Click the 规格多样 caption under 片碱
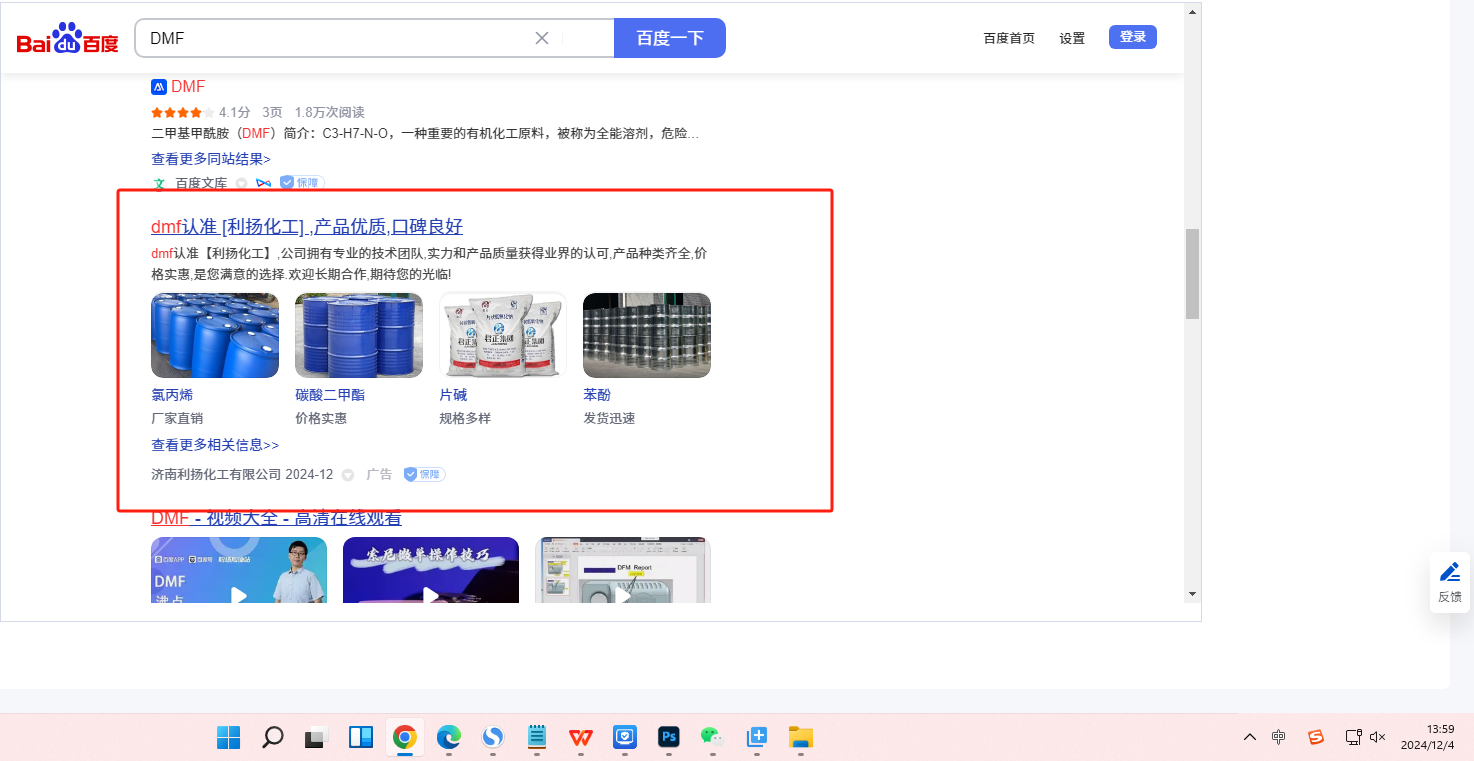This screenshot has height=761, width=1474. (x=465, y=418)
